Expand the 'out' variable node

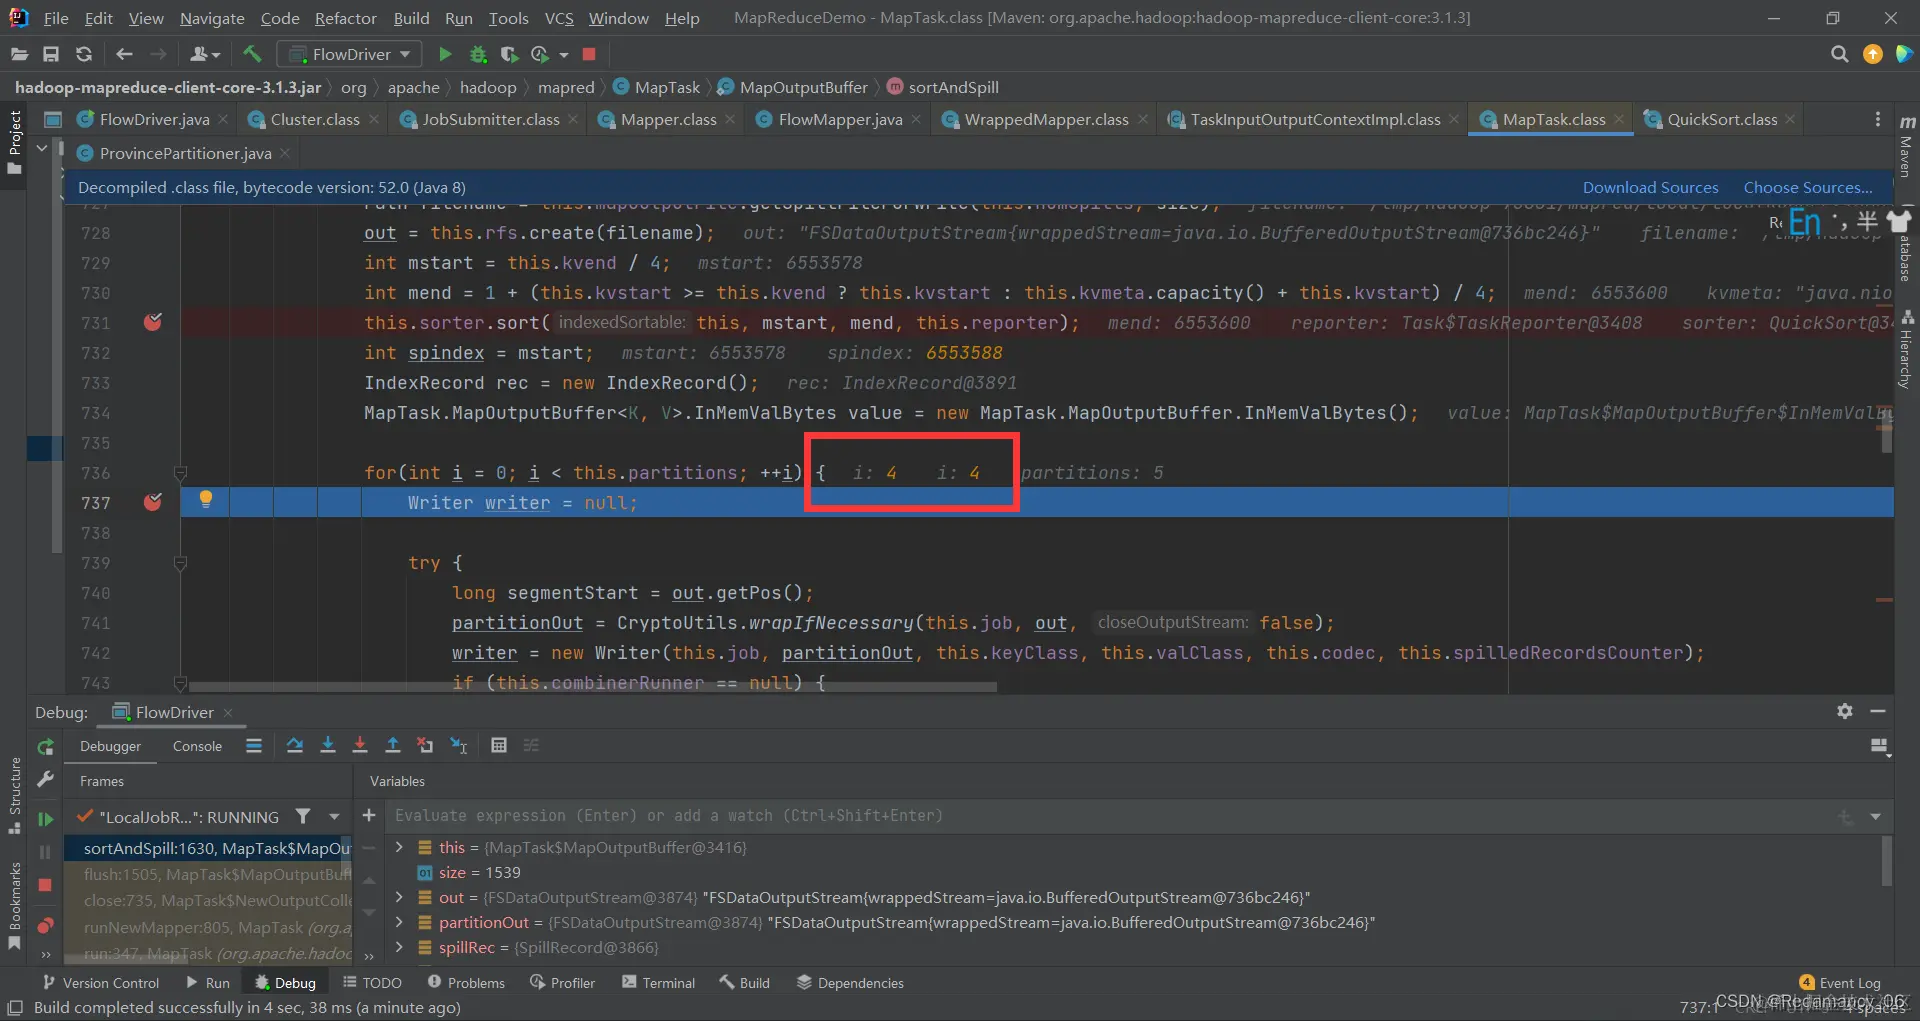[x=399, y=897]
